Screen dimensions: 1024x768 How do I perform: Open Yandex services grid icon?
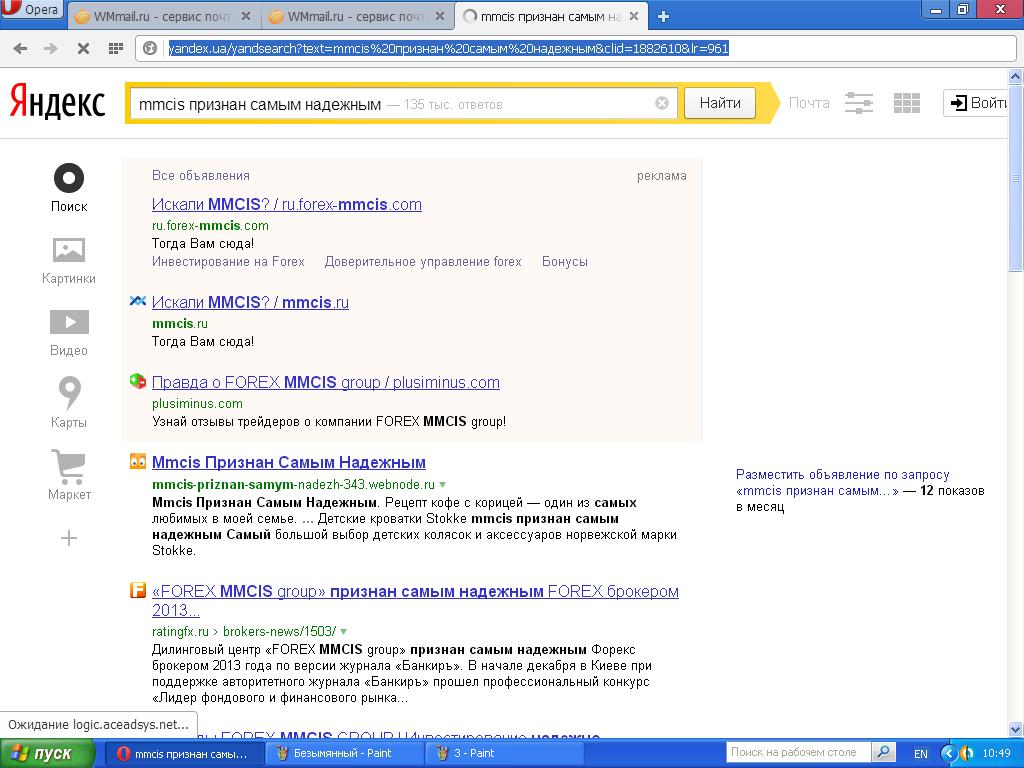click(x=906, y=103)
